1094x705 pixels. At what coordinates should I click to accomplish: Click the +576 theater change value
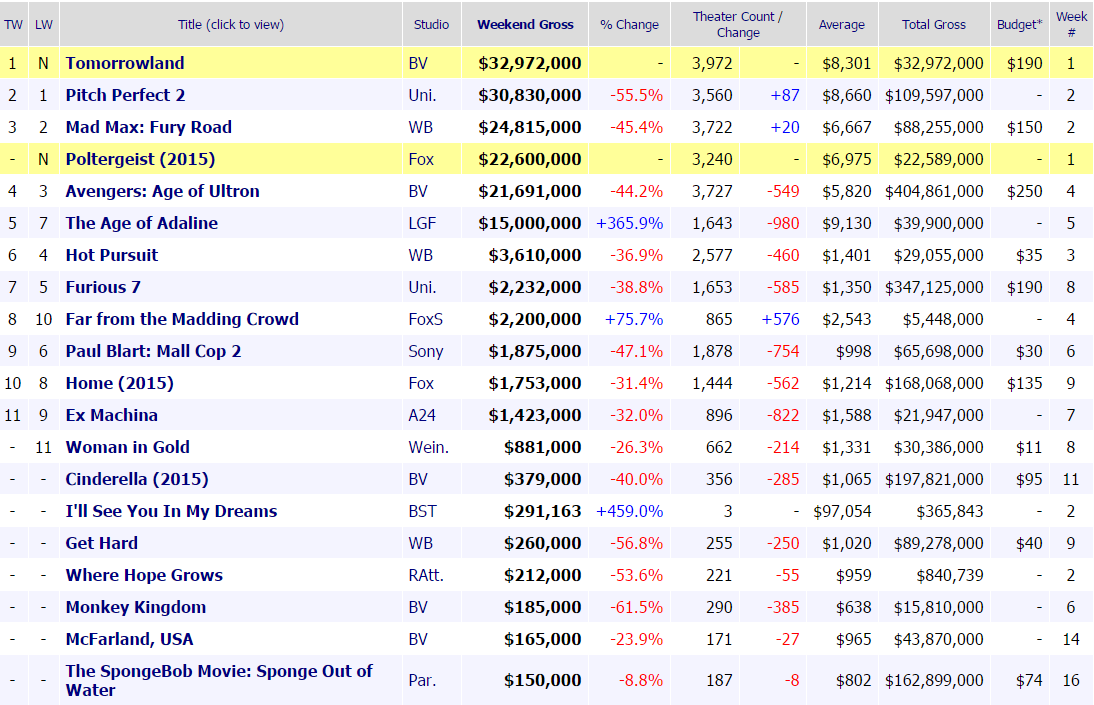tap(781, 320)
